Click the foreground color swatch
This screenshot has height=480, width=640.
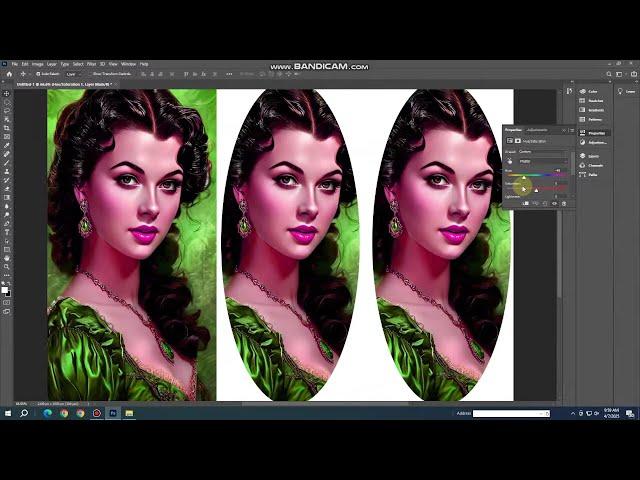4,290
